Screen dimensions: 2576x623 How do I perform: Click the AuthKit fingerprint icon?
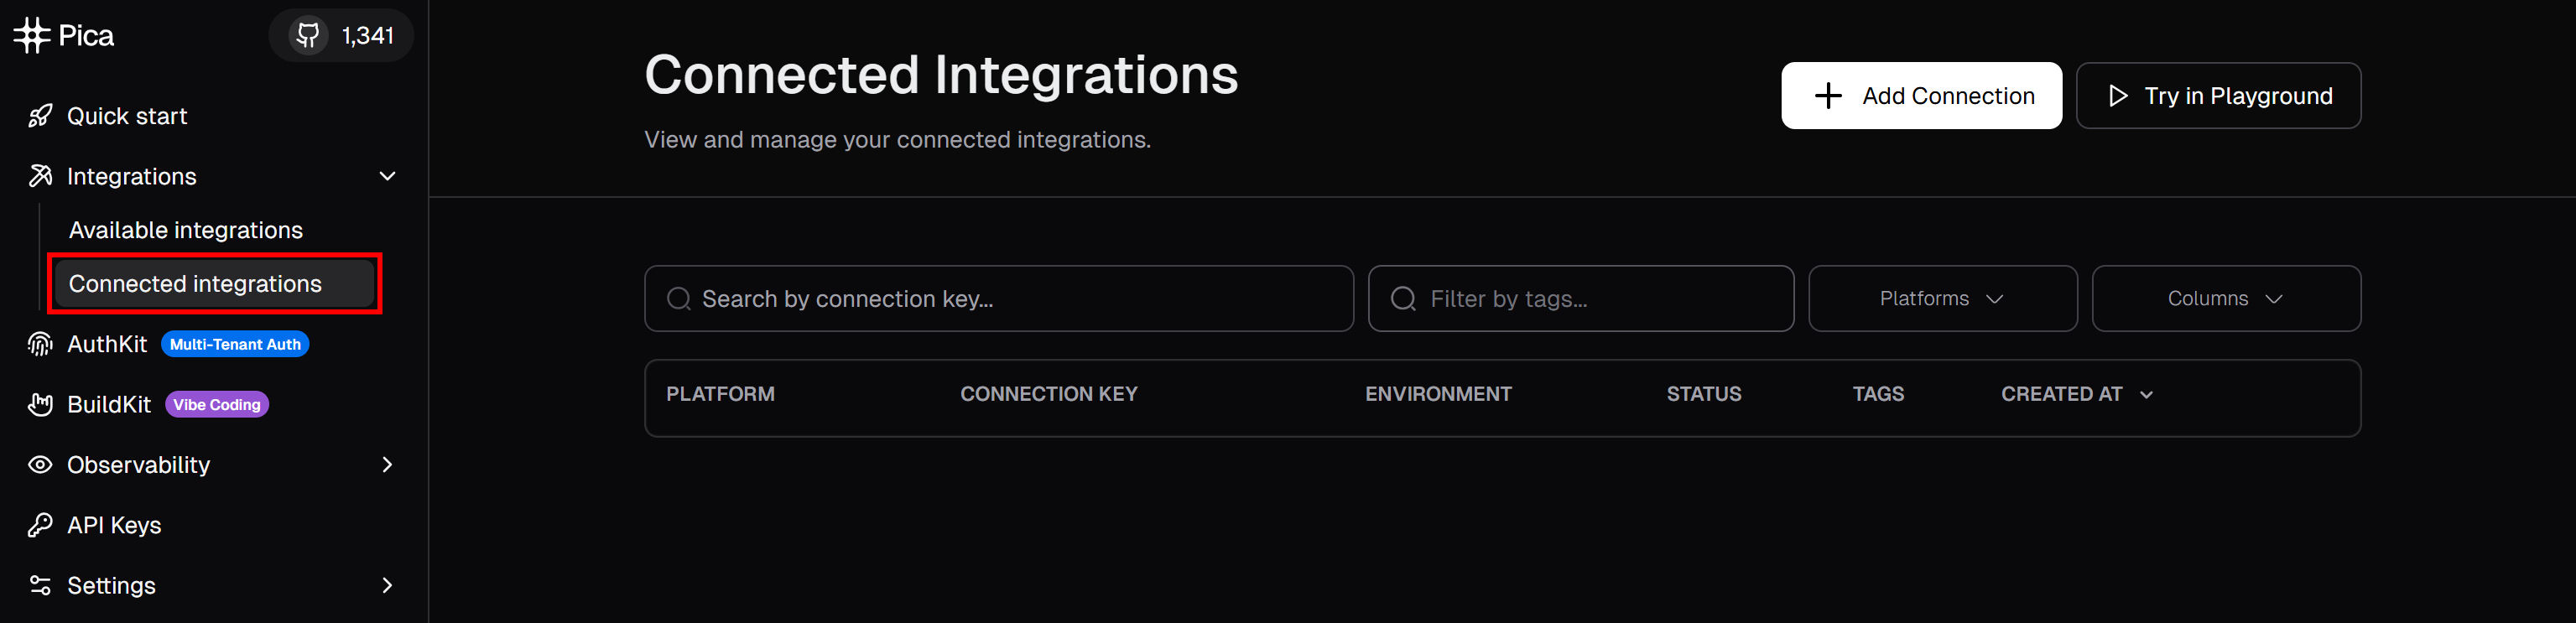(40, 345)
